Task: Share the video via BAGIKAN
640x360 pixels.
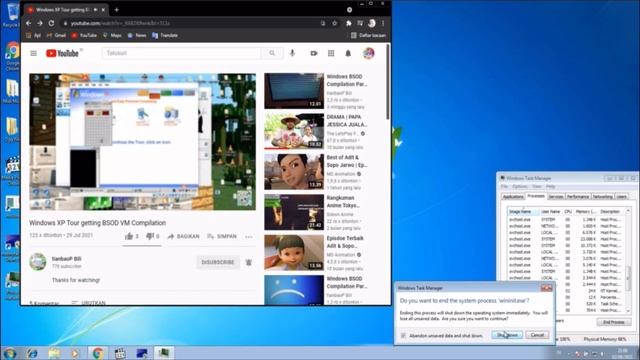Action: 183,236
